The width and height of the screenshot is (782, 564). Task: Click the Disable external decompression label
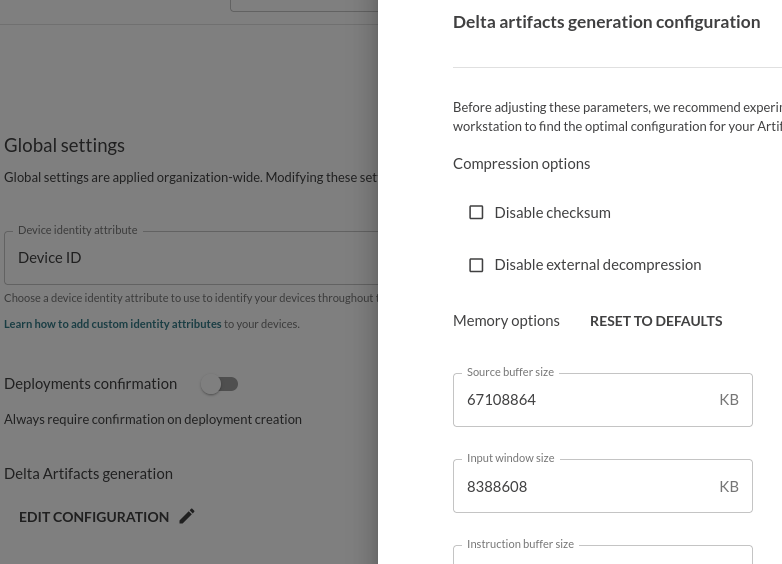tap(597, 265)
